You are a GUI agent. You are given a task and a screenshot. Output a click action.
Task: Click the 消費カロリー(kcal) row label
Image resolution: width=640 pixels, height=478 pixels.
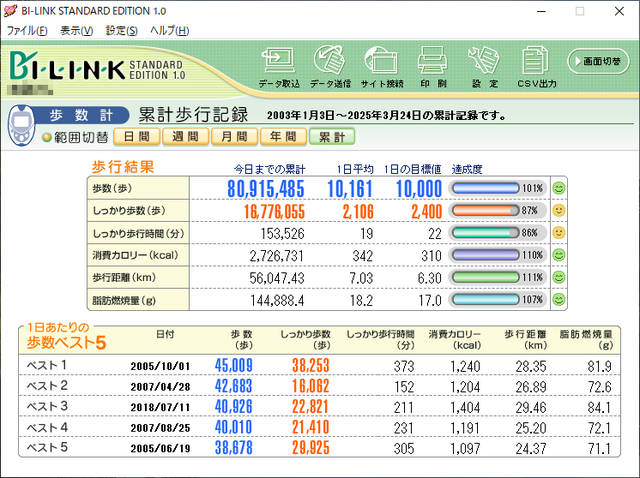click(x=136, y=255)
